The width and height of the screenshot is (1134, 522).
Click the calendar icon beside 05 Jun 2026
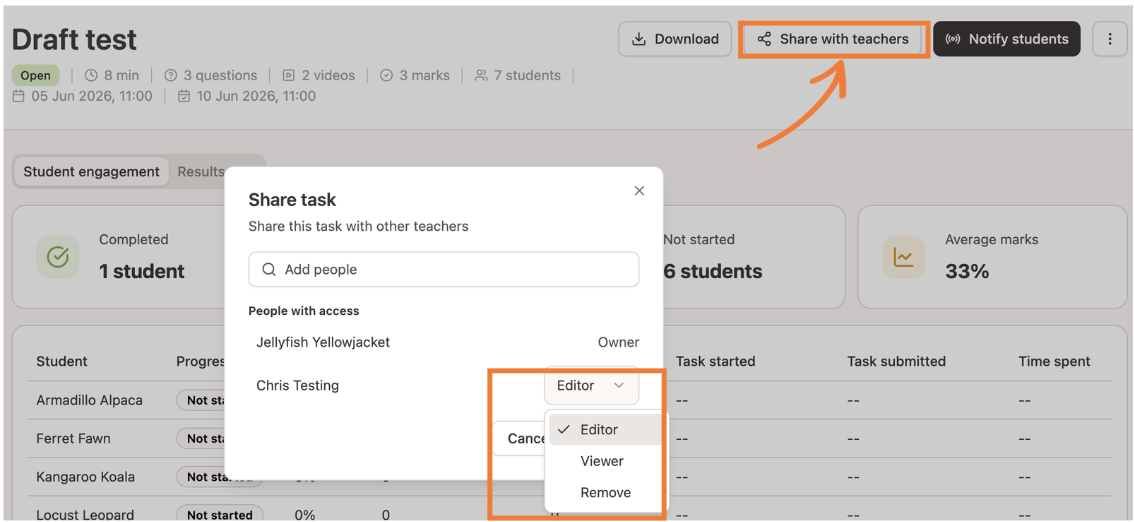pos(19,96)
